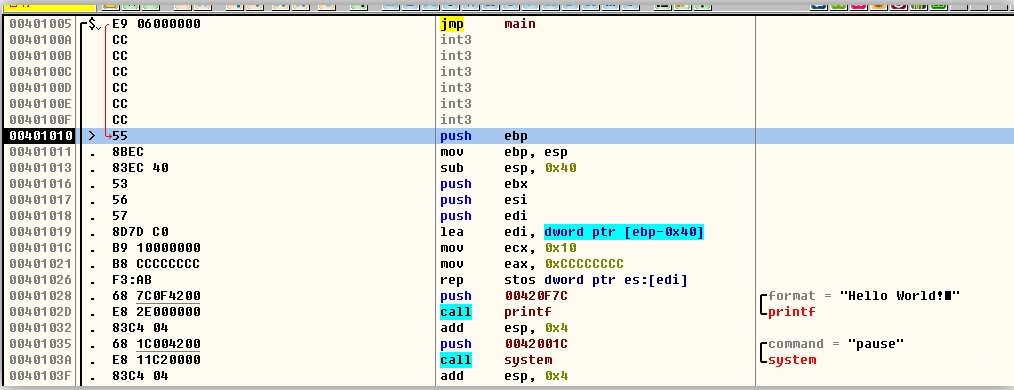Click the hex bytes 68 7C0F4200
The height and width of the screenshot is (390, 1014).
click(156, 296)
